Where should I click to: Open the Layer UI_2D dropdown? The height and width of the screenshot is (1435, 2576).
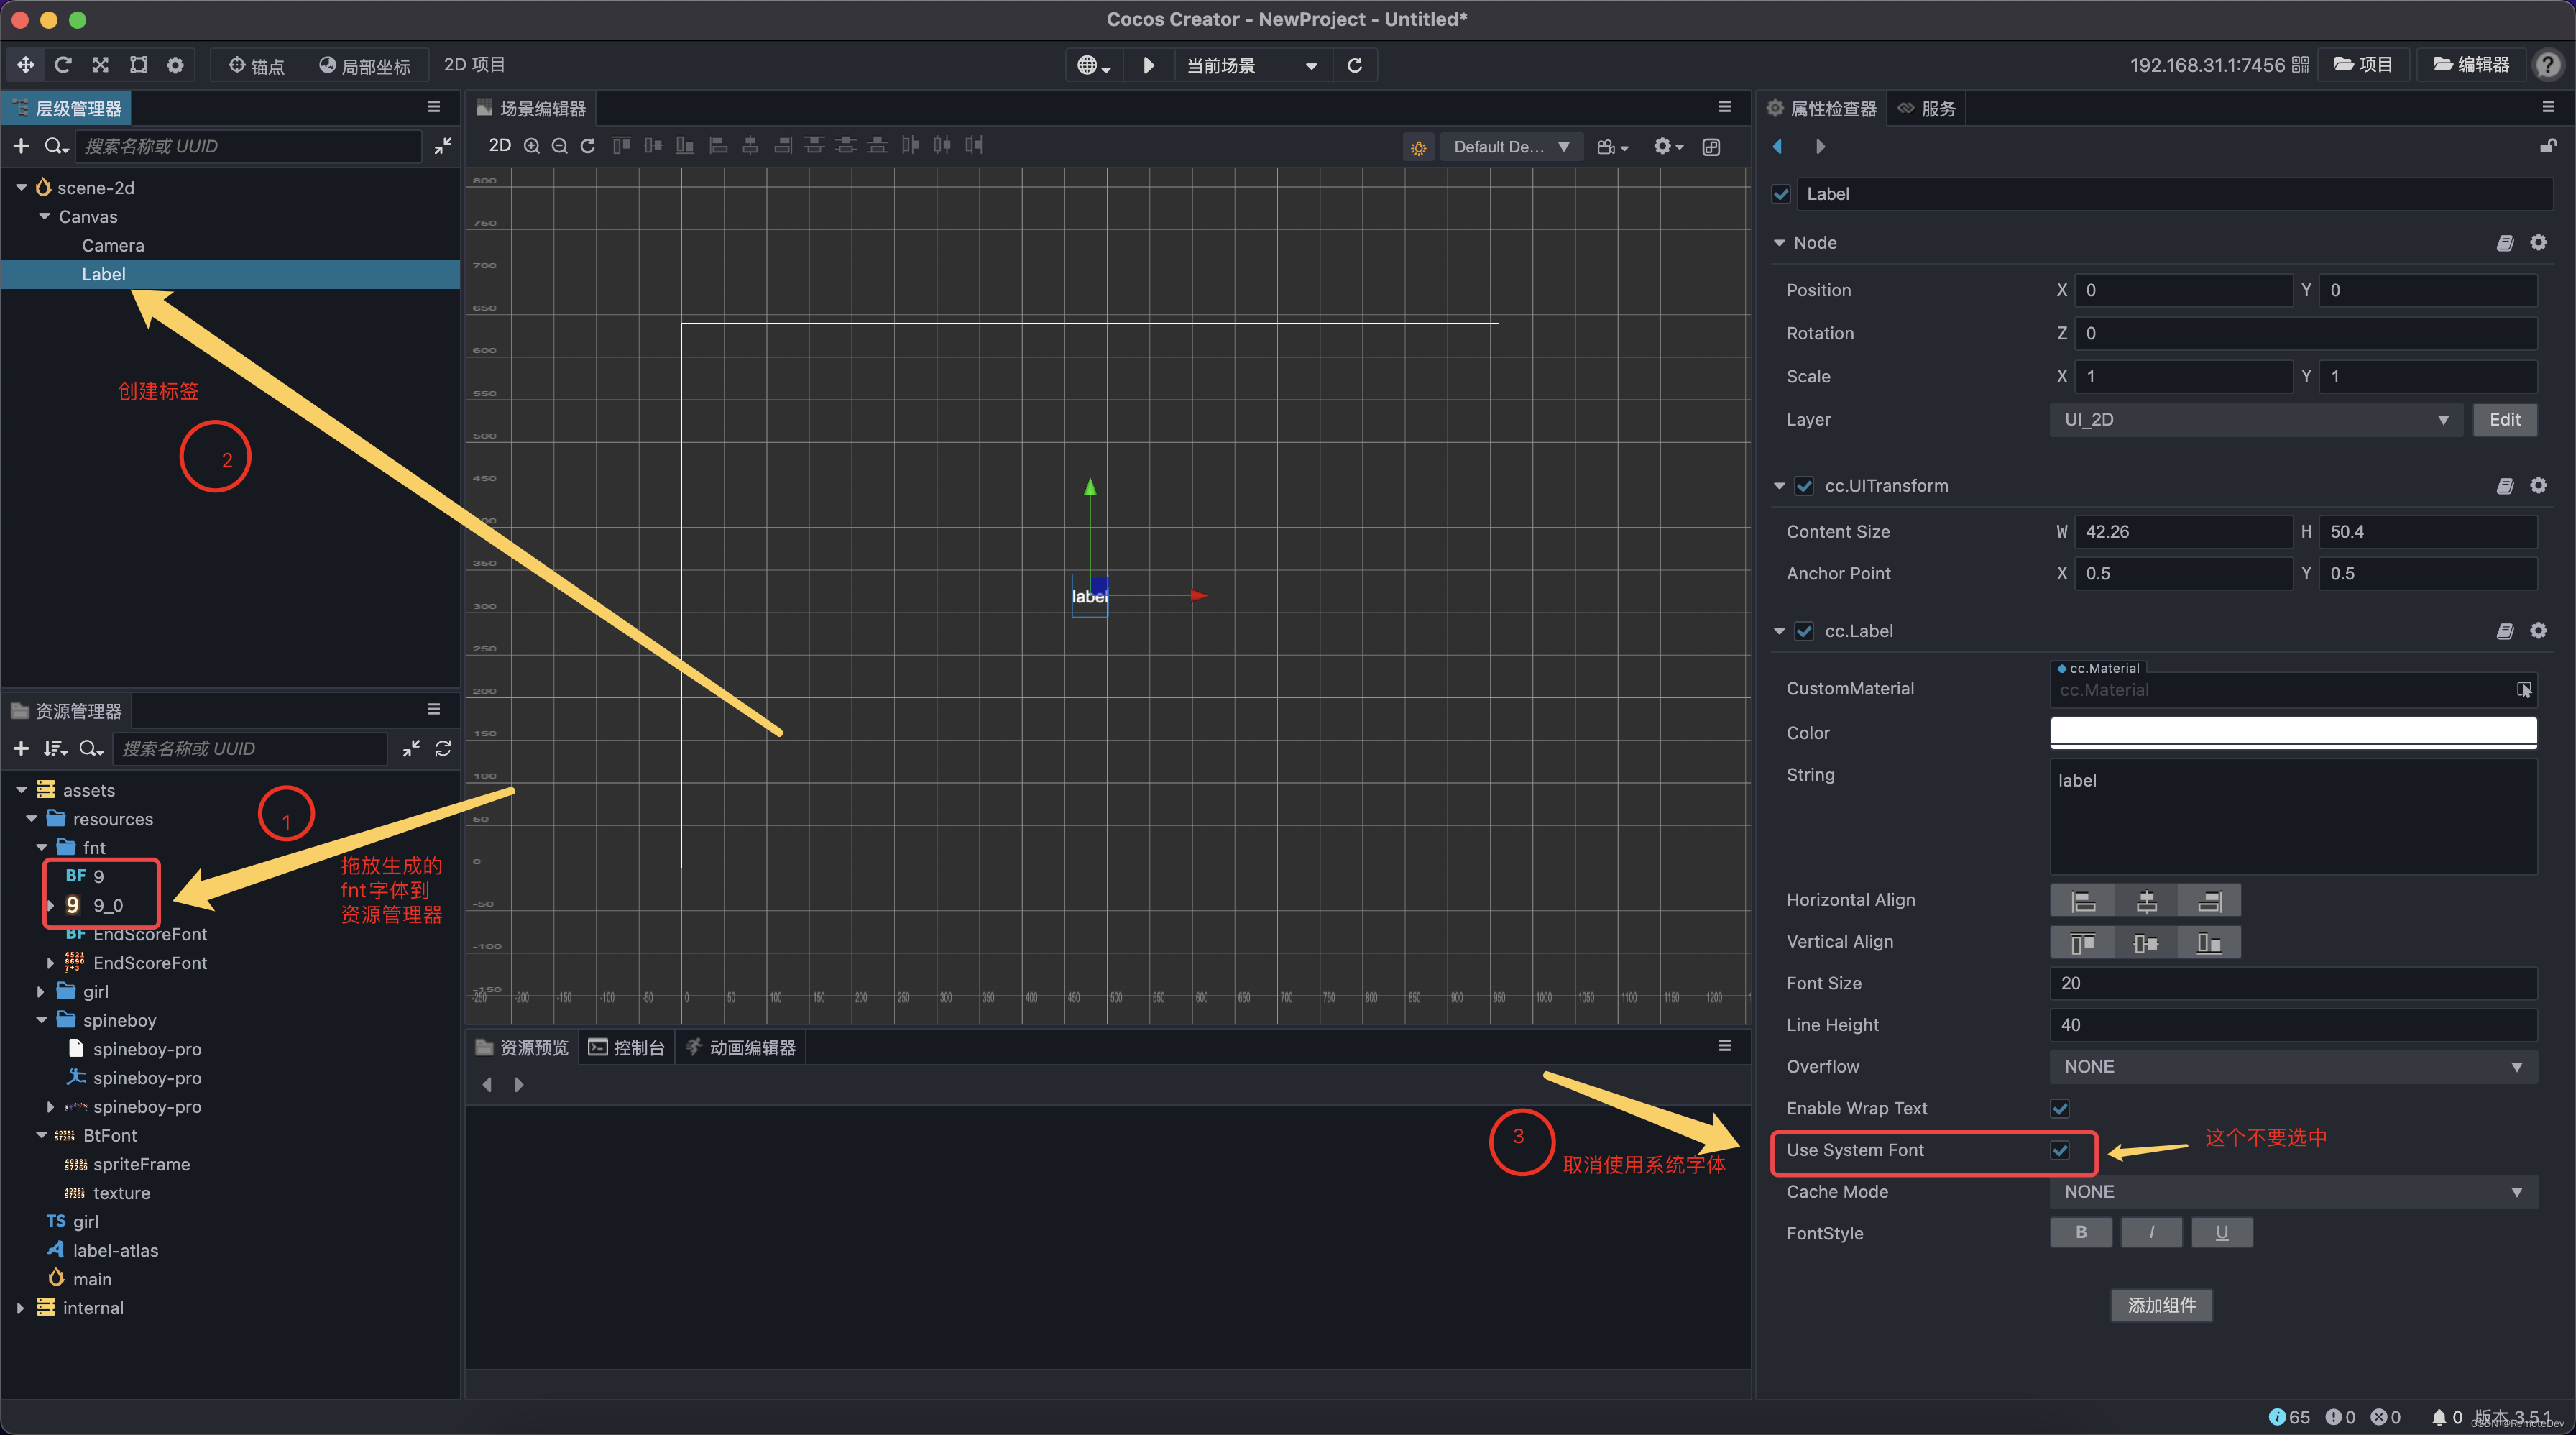tap(2256, 420)
